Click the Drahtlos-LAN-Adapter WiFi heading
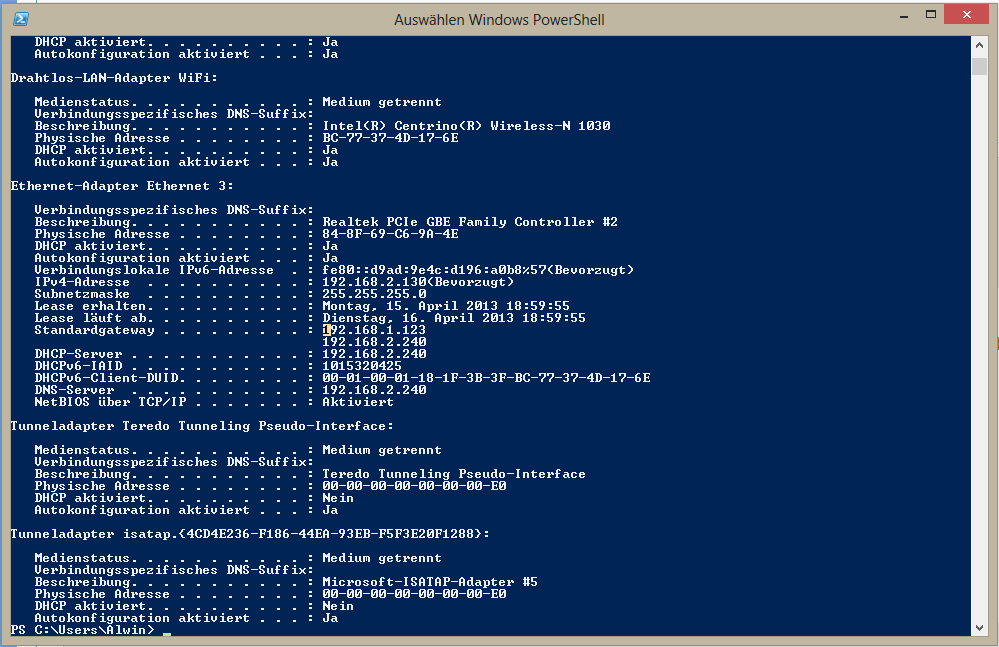The image size is (999, 647). tap(114, 78)
